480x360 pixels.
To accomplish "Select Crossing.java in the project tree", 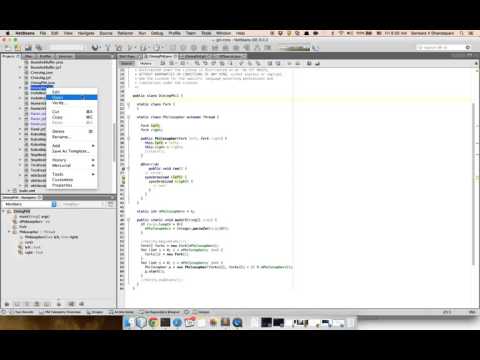I will point(42,72).
